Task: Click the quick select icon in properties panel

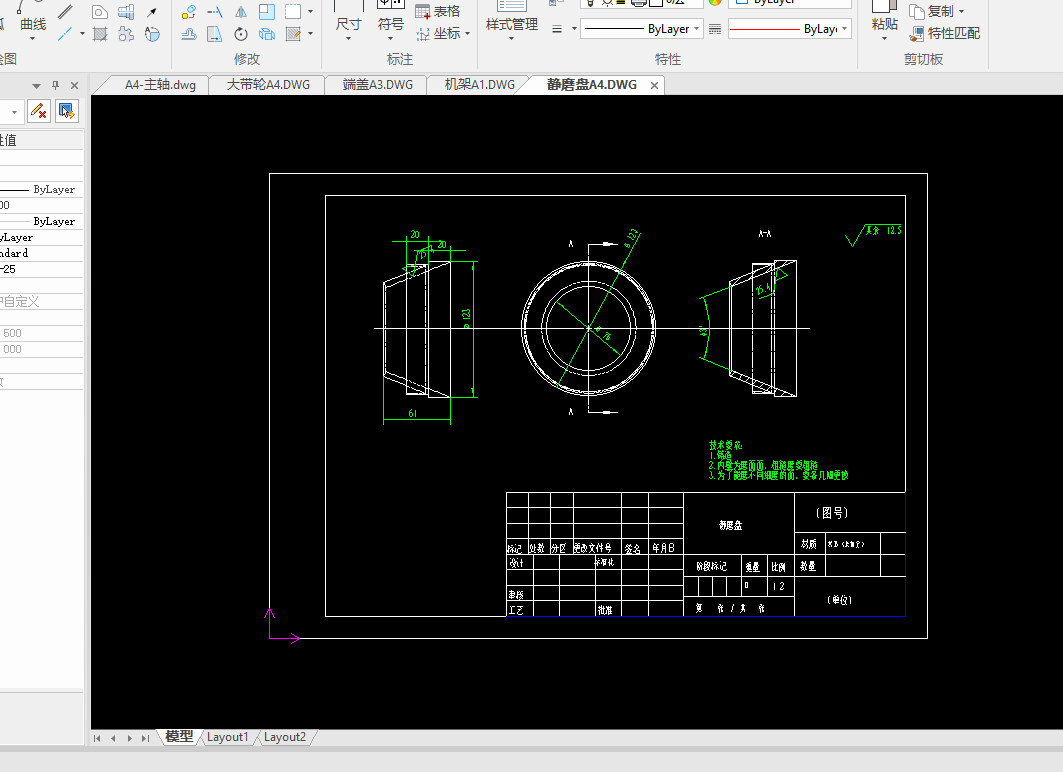Action: 67,111
